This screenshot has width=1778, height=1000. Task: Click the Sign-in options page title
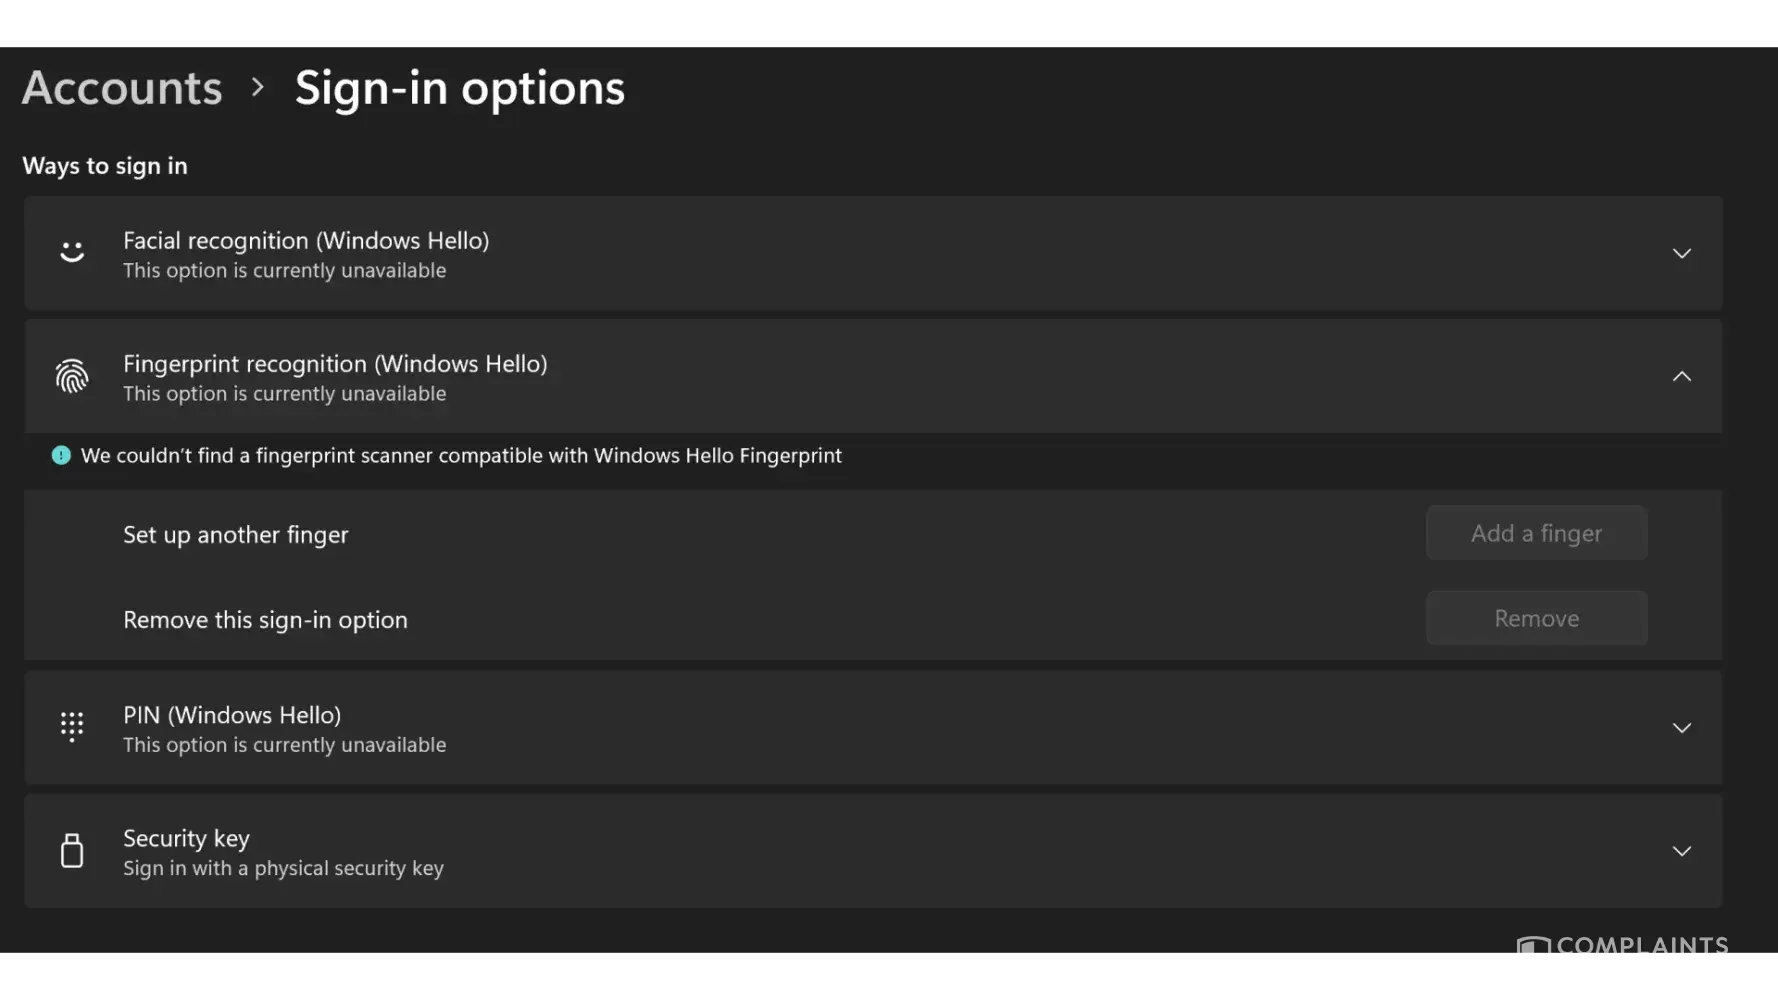459,88
